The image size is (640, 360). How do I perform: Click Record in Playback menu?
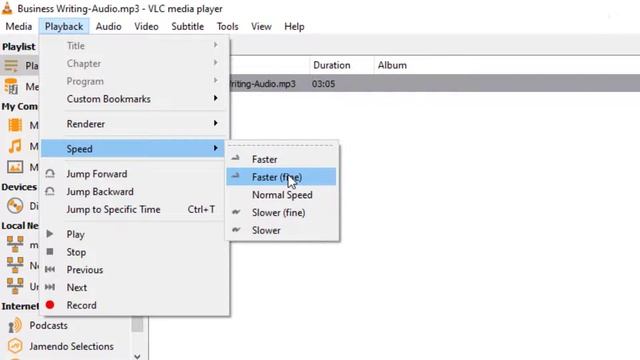pyautogui.click(x=134, y=305)
